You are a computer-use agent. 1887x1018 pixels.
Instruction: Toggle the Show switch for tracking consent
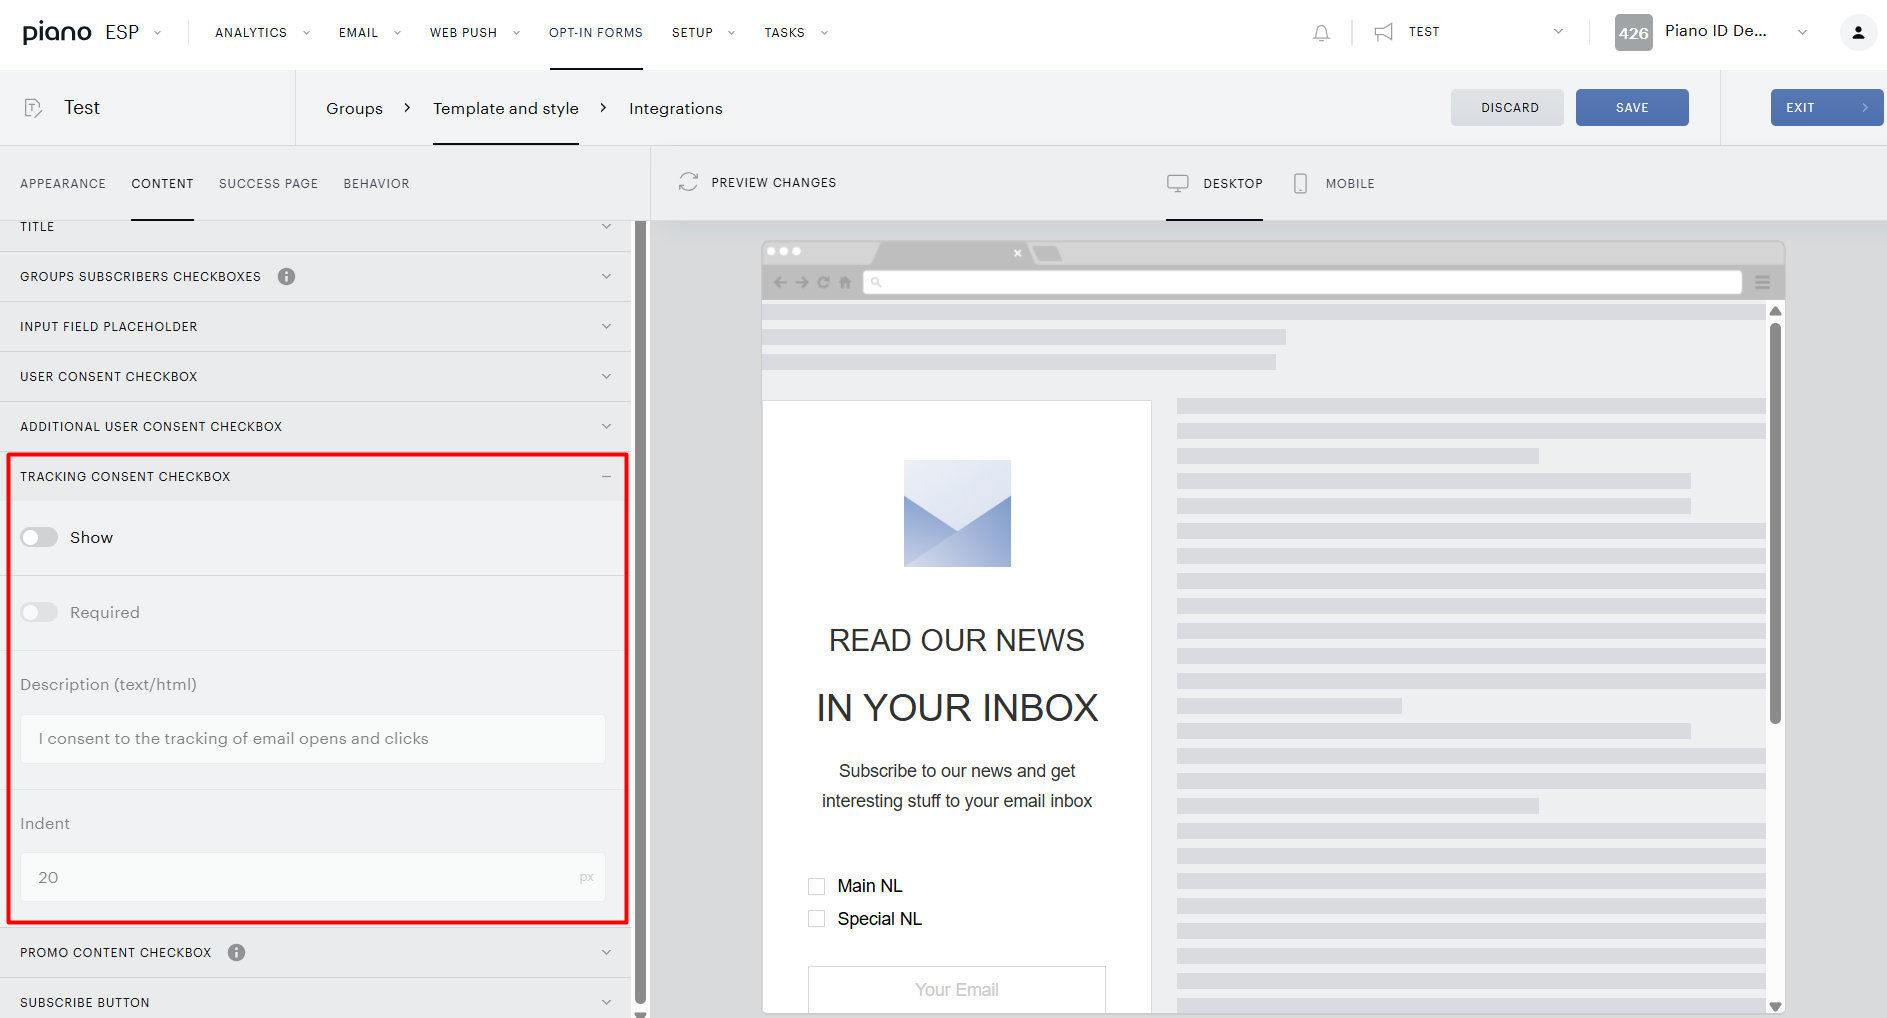click(39, 537)
